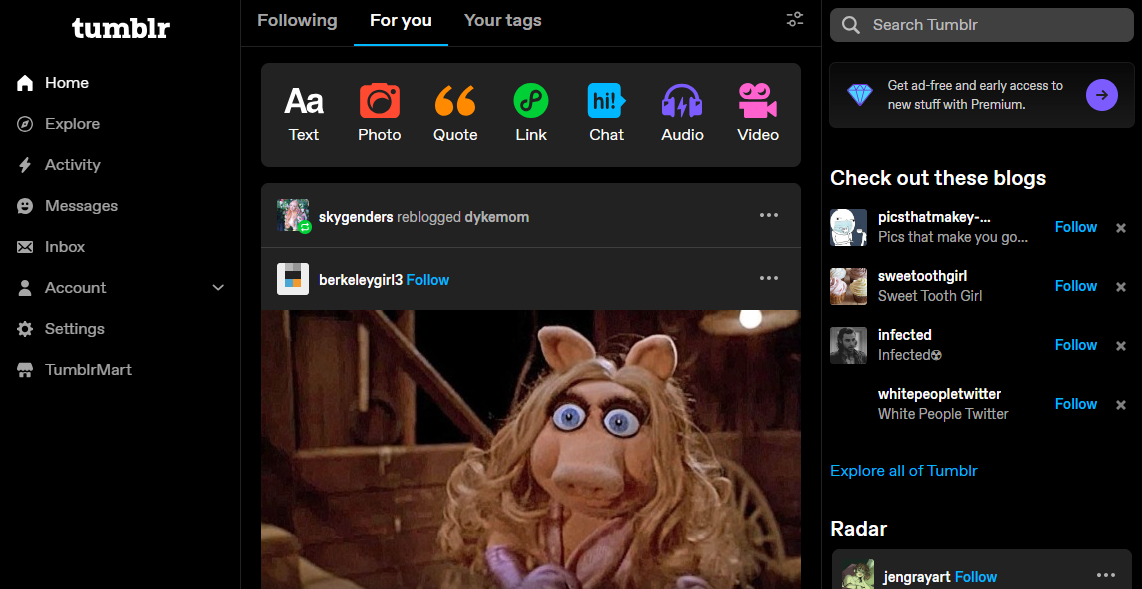This screenshot has height=589, width=1142.
Task: Click the dykemom username
Action: [x=497, y=217]
